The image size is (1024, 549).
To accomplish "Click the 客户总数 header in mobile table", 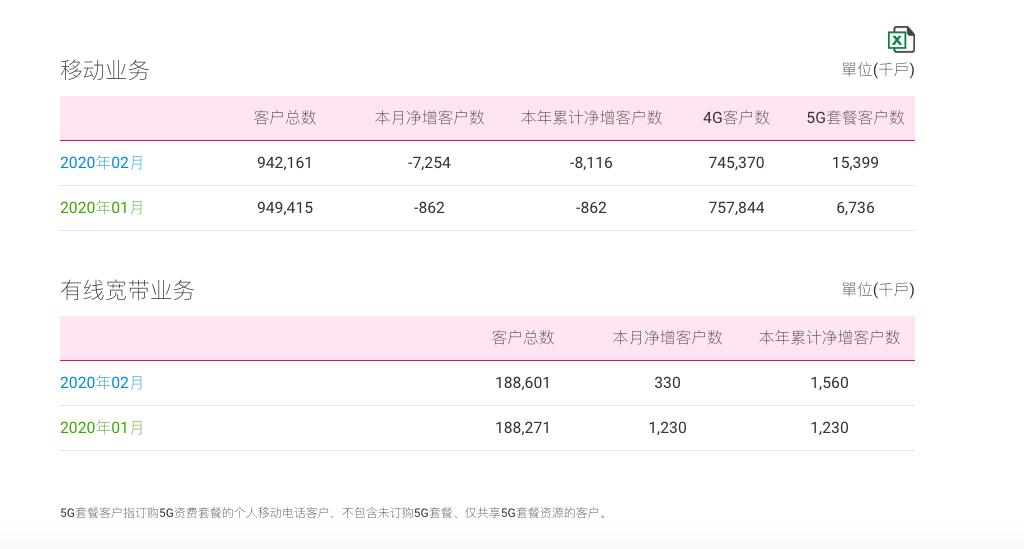I will coord(285,118).
